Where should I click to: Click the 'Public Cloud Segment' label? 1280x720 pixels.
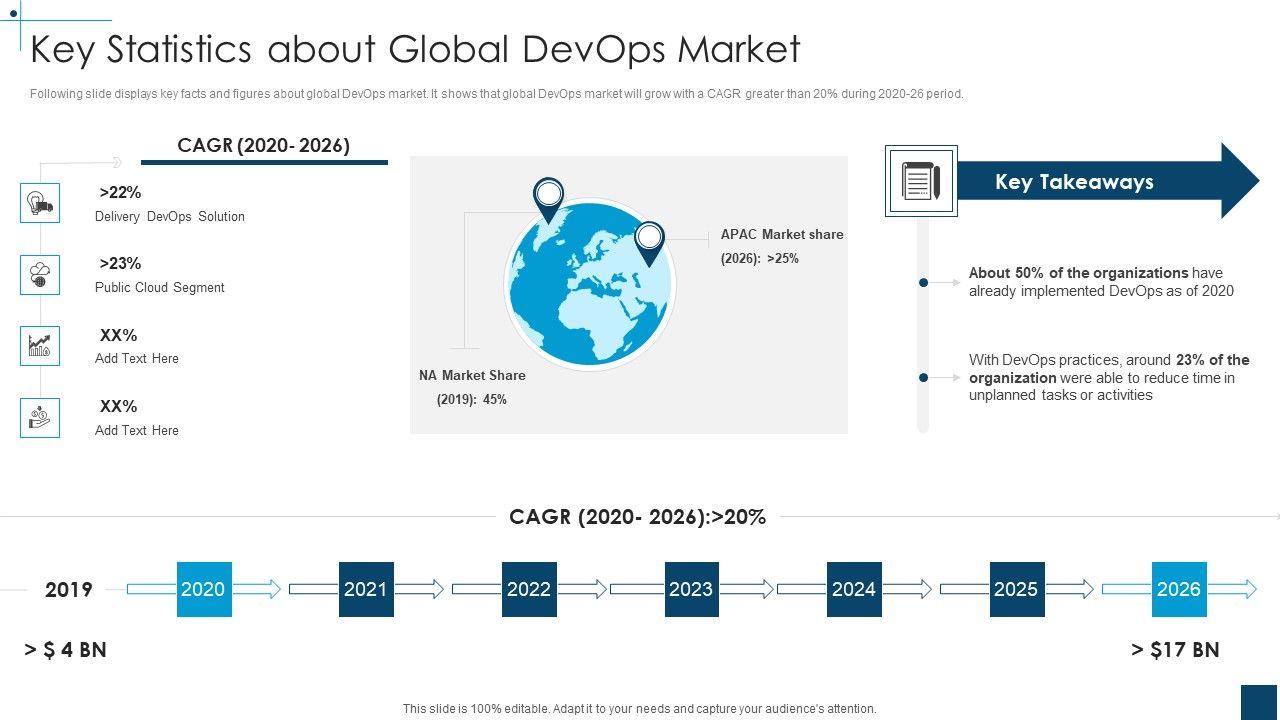pos(160,288)
